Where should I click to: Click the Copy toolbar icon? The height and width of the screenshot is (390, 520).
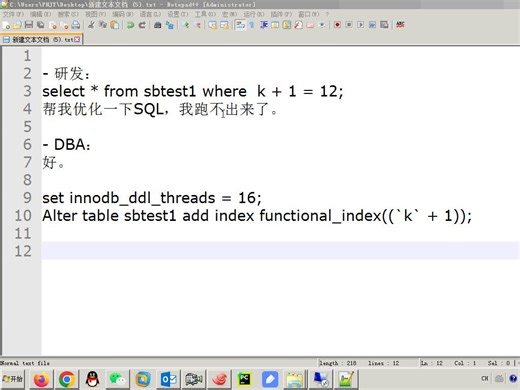tap(103, 25)
